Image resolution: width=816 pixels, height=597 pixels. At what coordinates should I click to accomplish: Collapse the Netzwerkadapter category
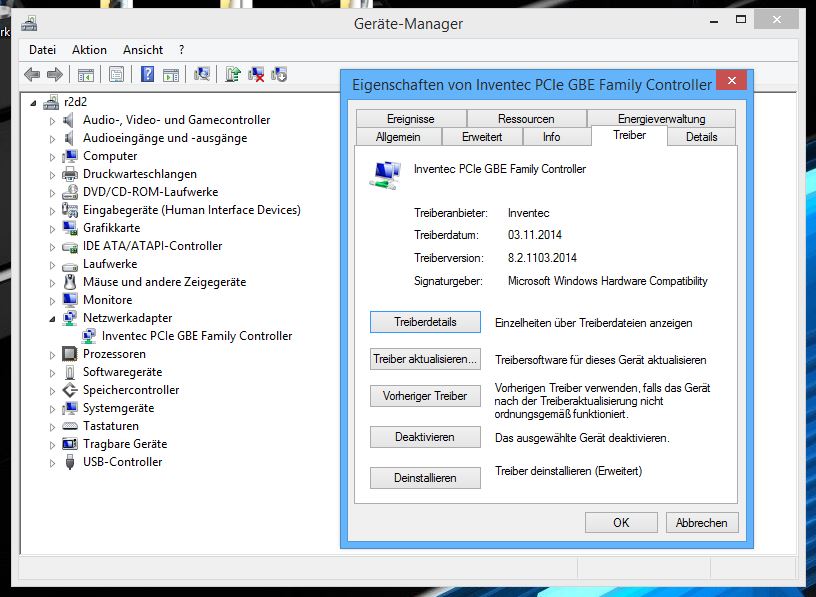click(52, 319)
